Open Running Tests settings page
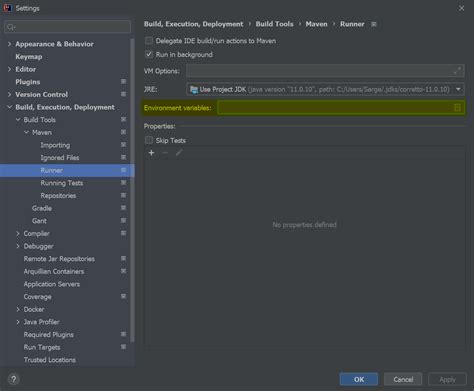 [62, 183]
